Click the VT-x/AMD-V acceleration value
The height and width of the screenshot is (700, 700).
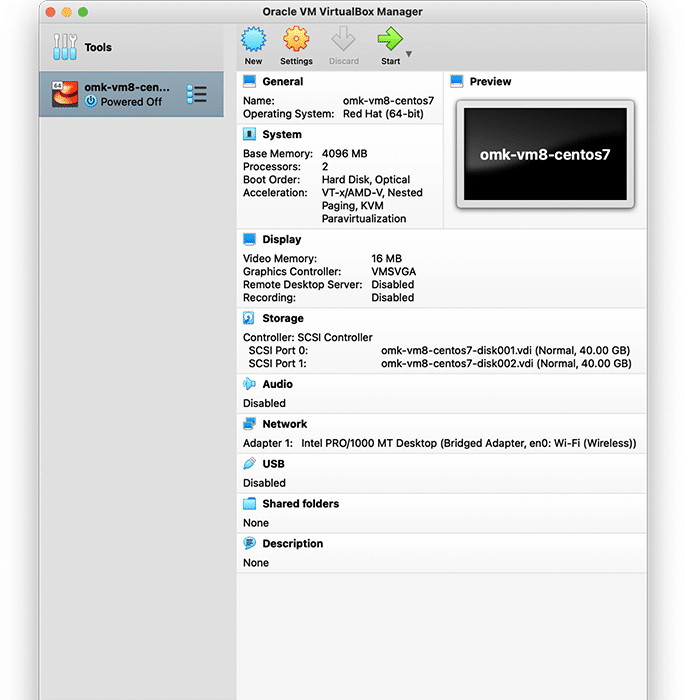(x=372, y=205)
